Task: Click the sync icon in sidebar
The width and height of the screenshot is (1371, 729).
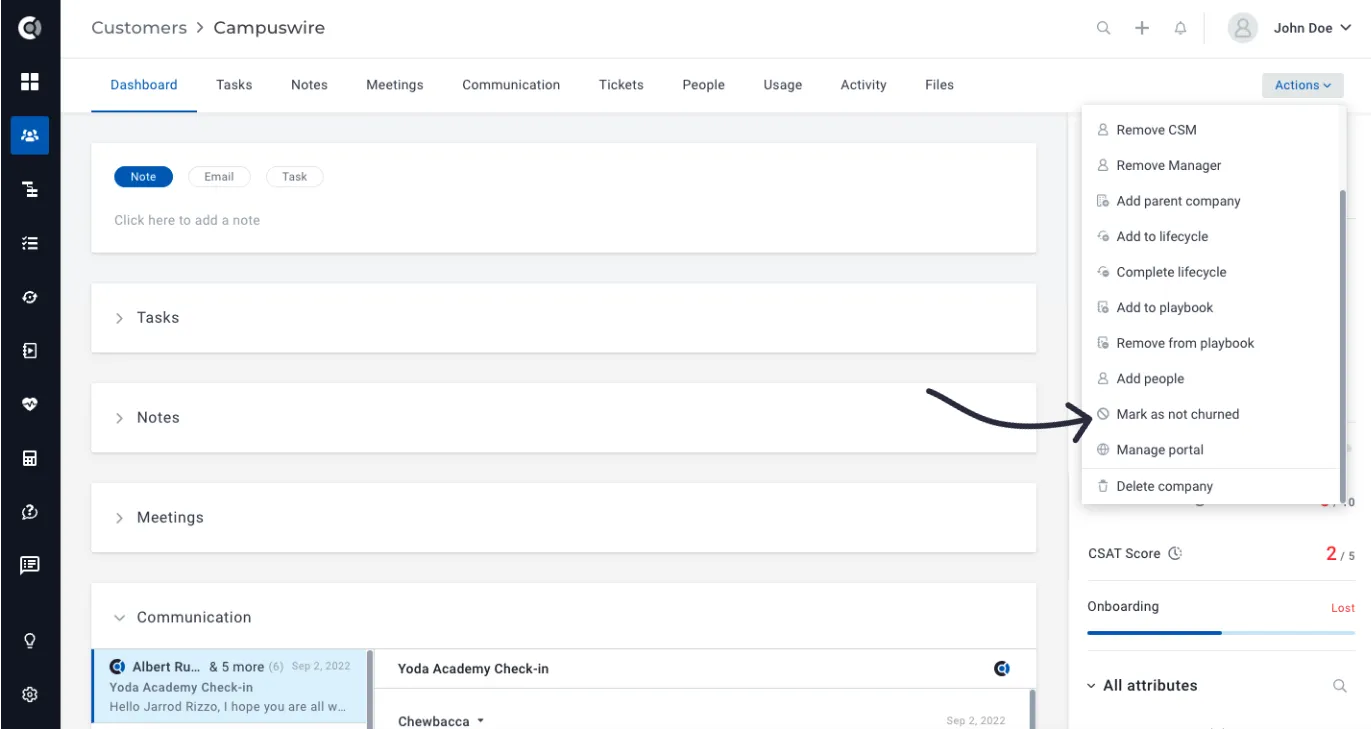Action: pos(30,297)
